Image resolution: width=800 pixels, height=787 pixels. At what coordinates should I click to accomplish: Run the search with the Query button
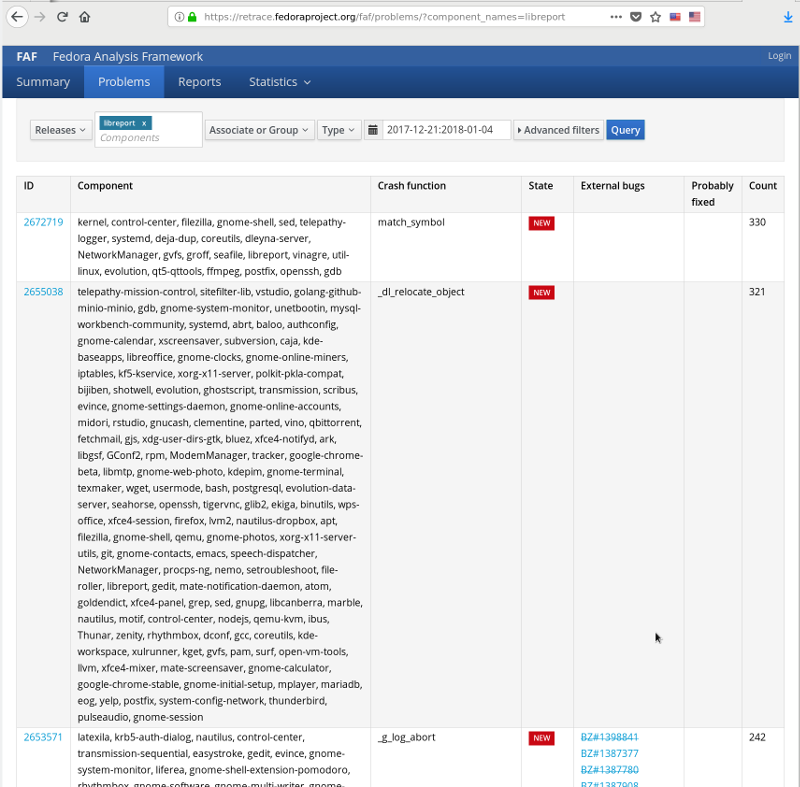(x=626, y=130)
